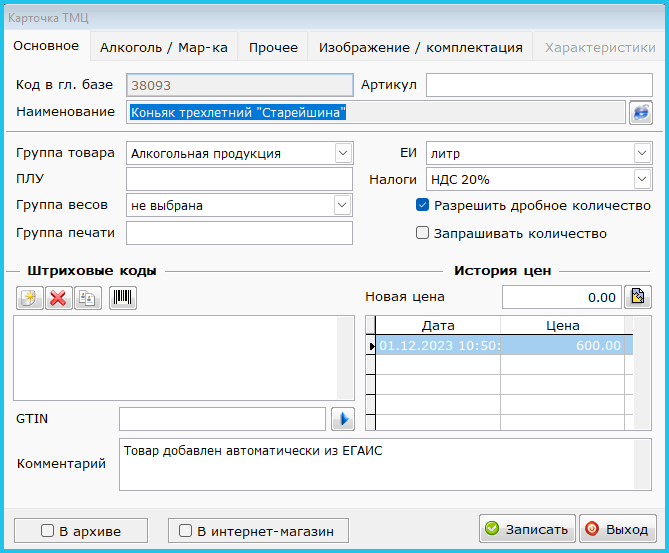Check the В архиве checkbox
This screenshot has width=669, height=553.
(47, 531)
